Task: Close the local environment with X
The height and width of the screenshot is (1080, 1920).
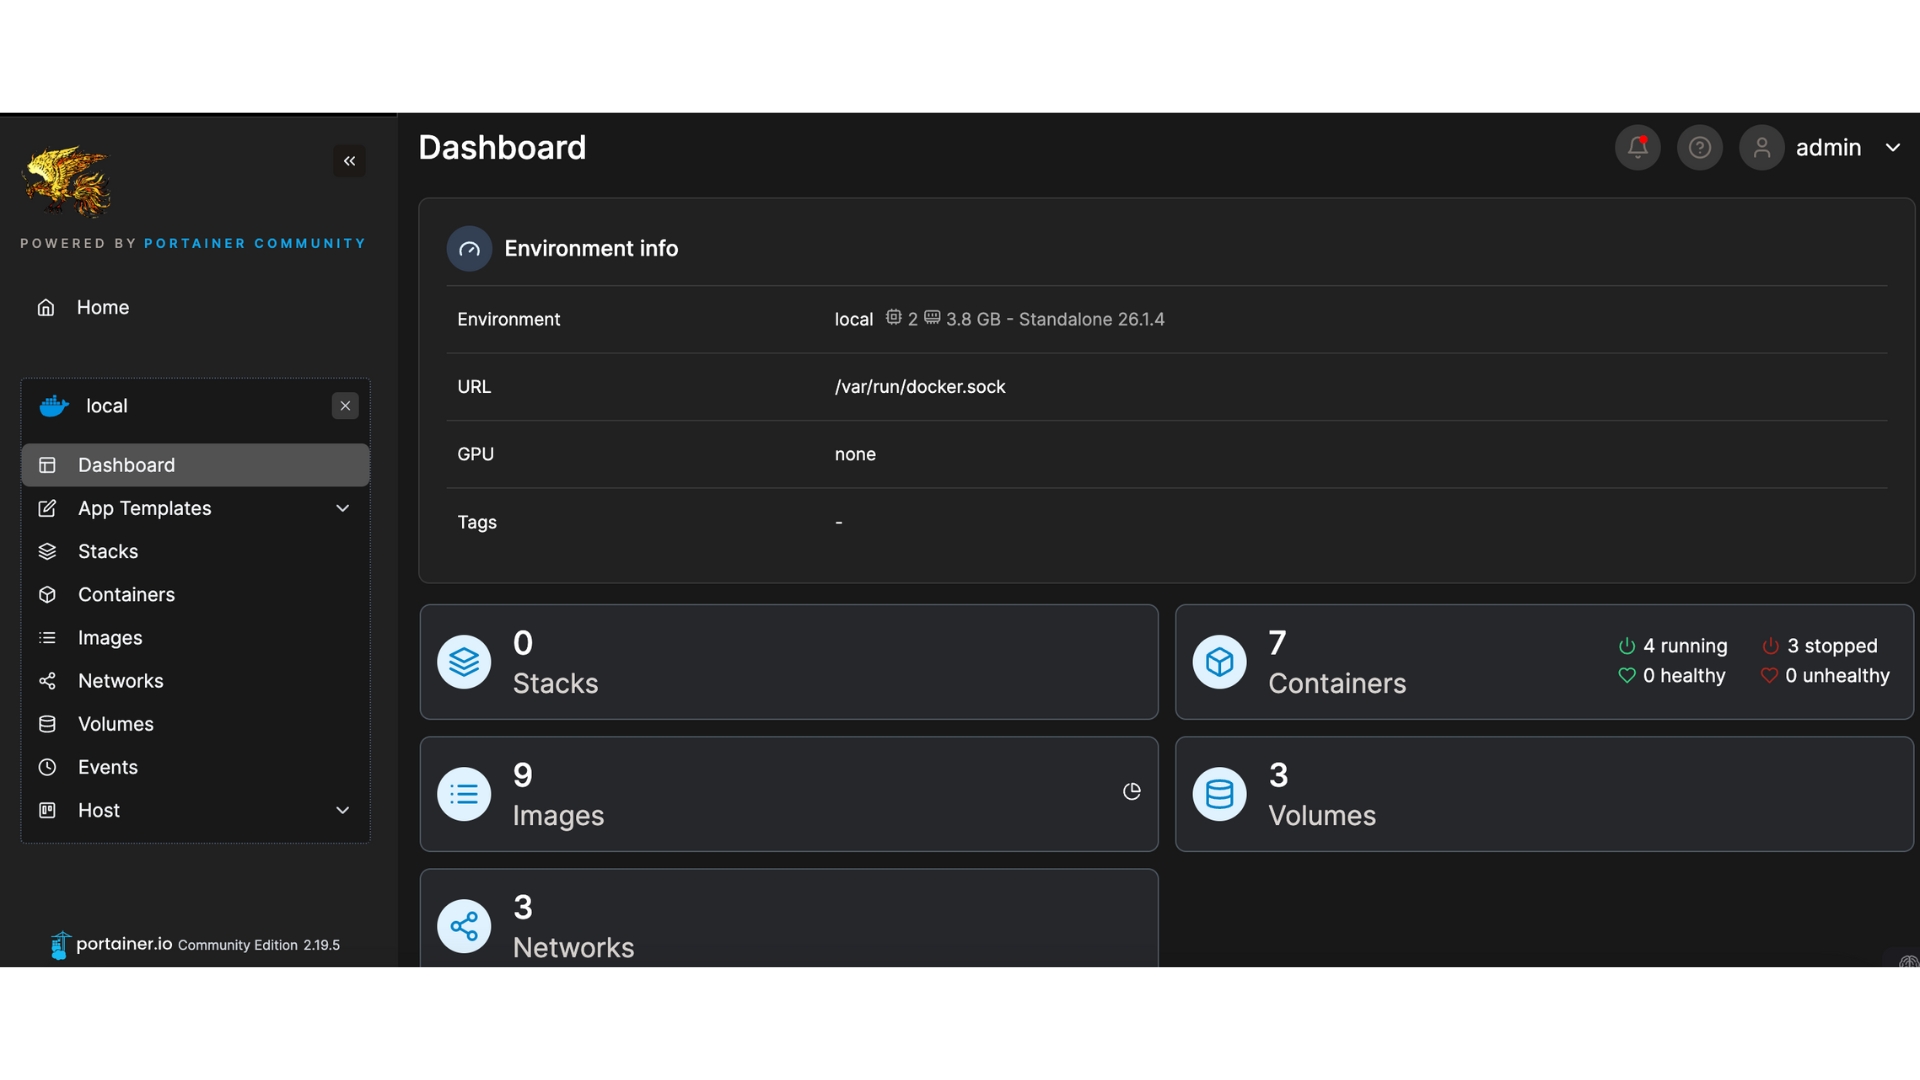Action: click(345, 406)
